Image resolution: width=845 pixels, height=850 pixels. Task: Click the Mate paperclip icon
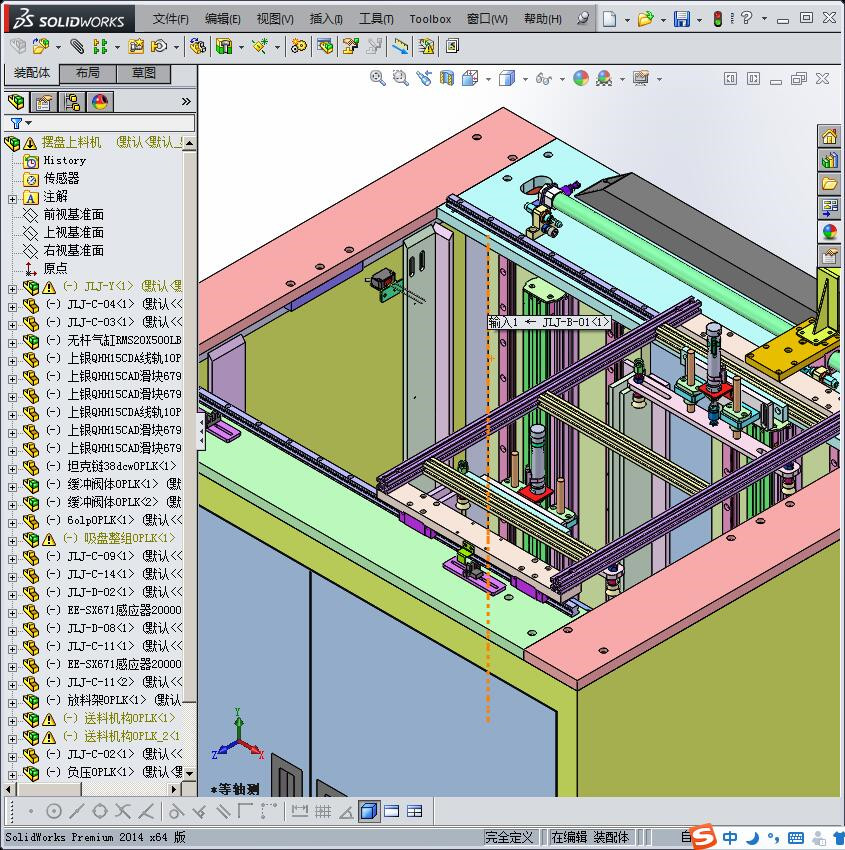coord(77,47)
